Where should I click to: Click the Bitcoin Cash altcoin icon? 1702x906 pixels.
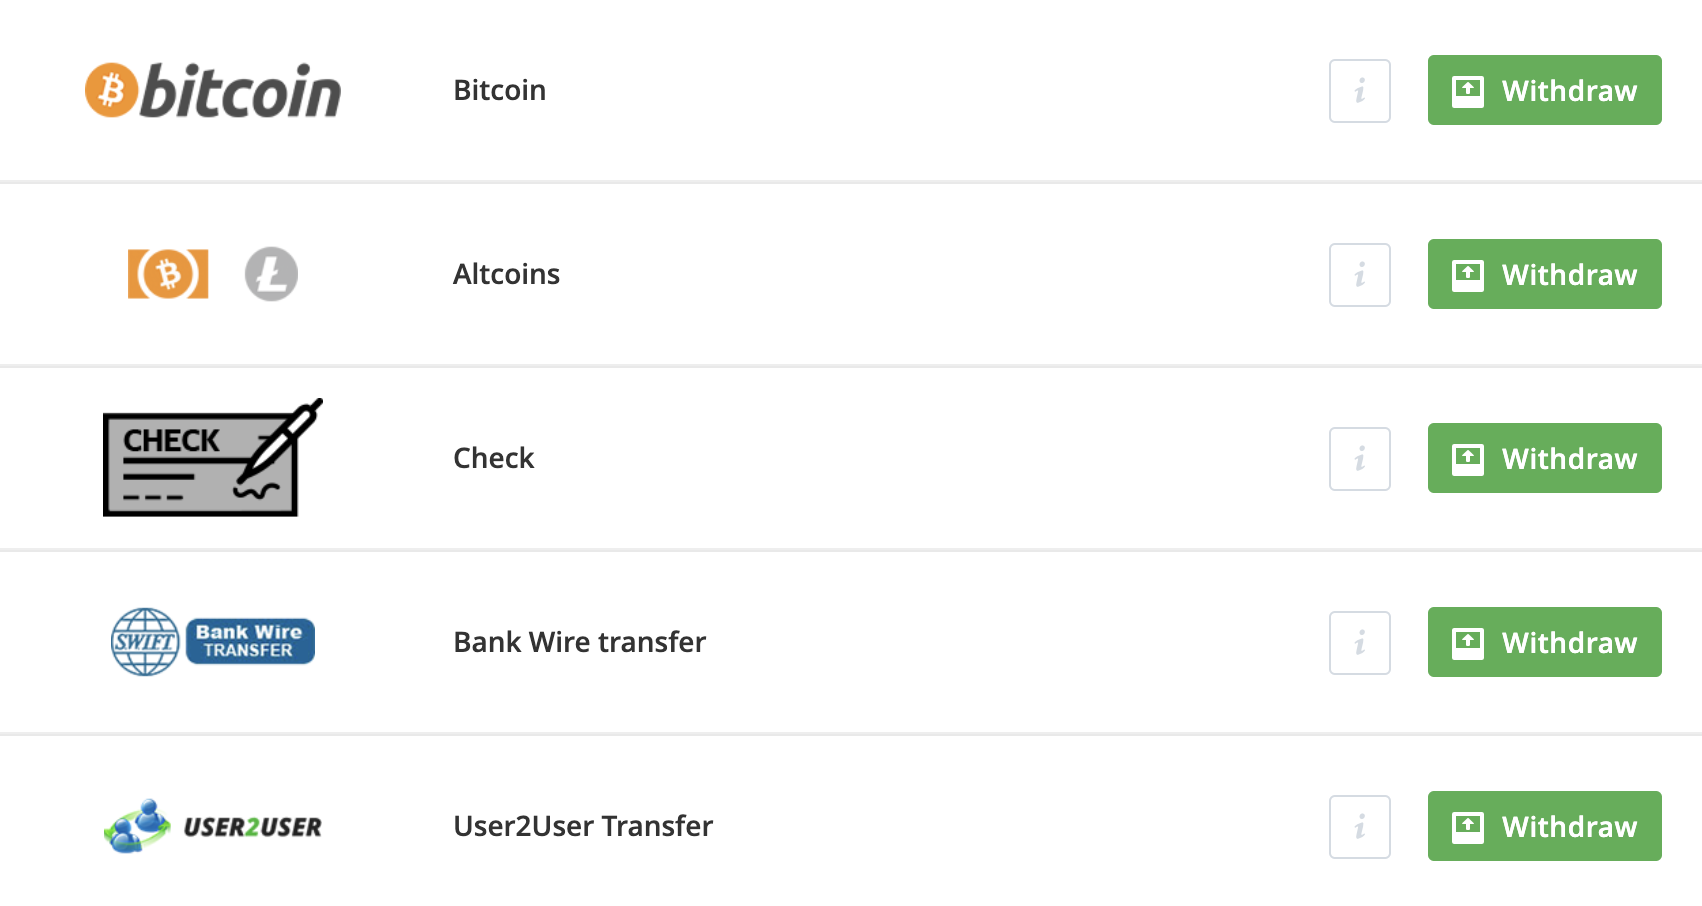(x=168, y=274)
